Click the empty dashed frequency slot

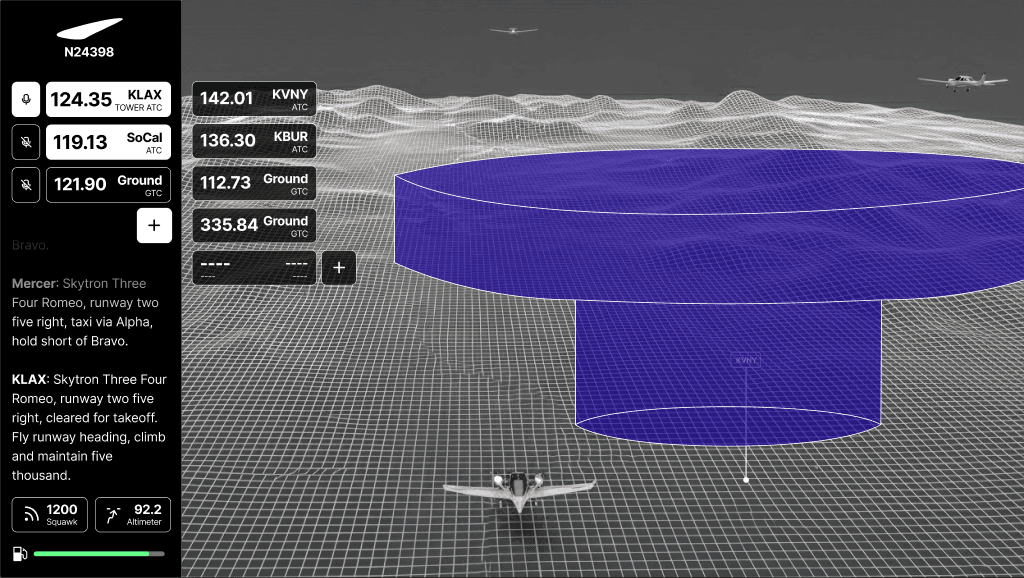(254, 268)
